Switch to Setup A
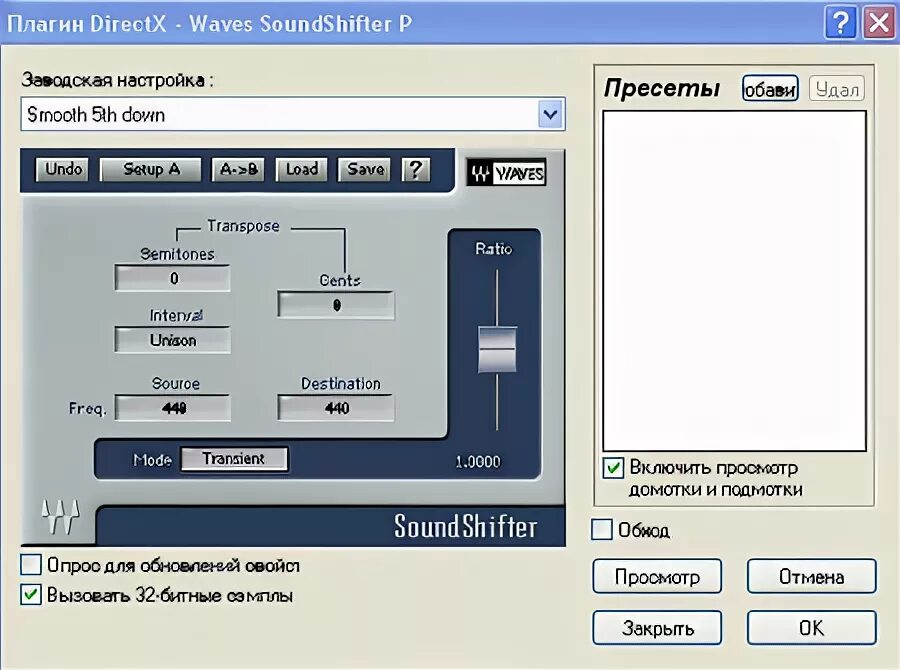The image size is (900, 670). 151,169
